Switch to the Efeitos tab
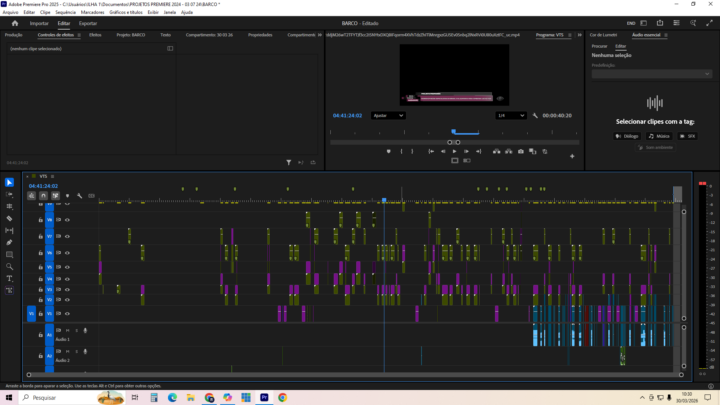 tap(95, 34)
